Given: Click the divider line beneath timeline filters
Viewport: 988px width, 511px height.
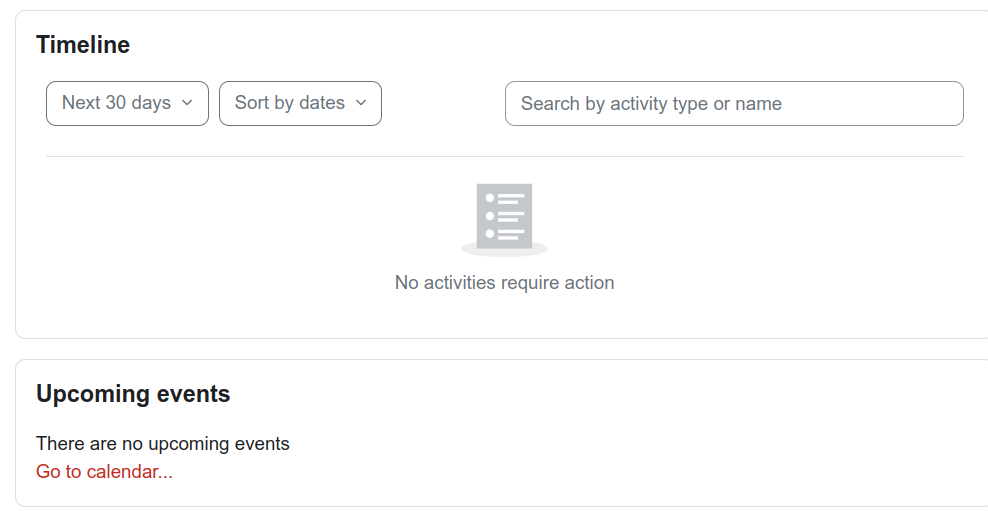Looking at the screenshot, I should coord(505,156).
